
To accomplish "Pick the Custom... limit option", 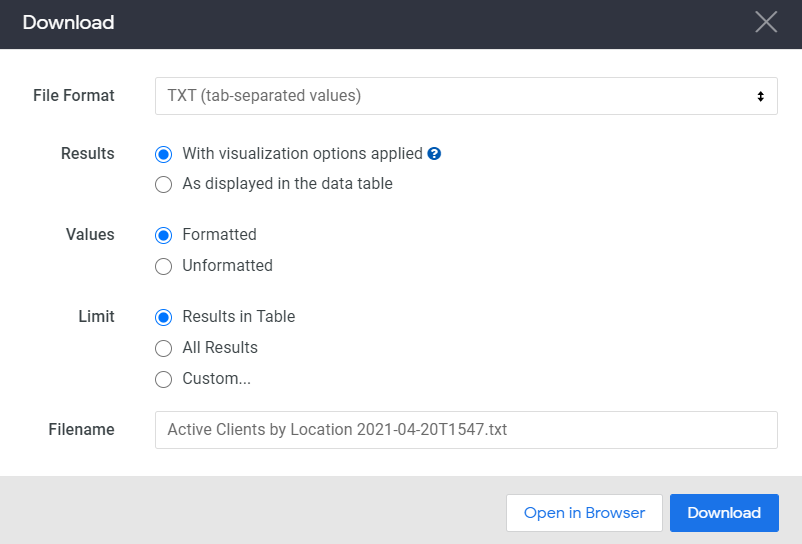I will (x=164, y=379).
